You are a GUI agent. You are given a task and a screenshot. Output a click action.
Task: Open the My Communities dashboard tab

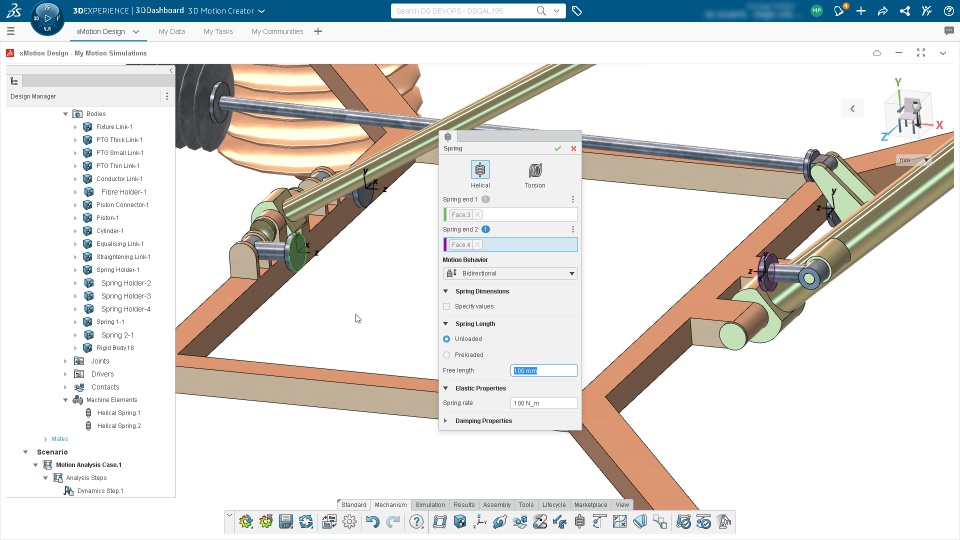click(277, 31)
